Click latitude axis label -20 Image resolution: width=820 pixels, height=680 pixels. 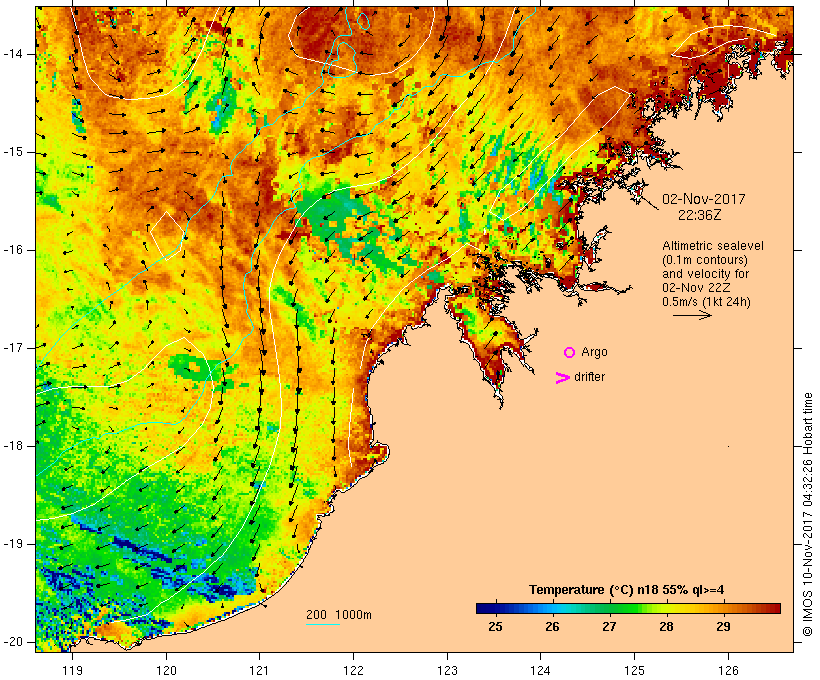point(13,642)
